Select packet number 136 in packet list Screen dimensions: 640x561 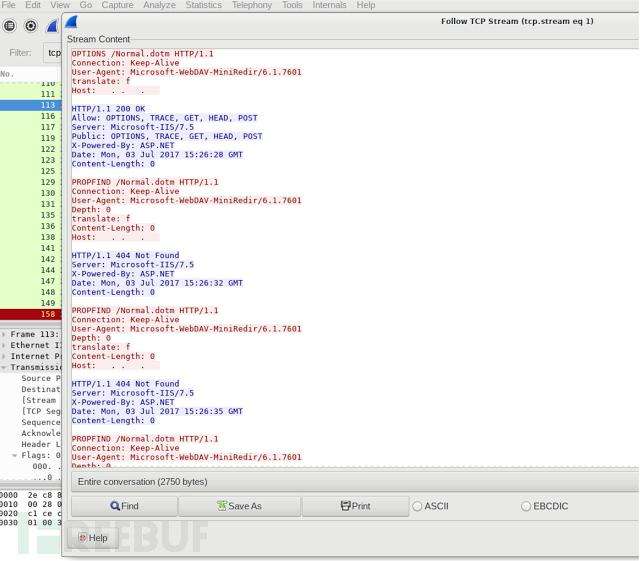31,226
